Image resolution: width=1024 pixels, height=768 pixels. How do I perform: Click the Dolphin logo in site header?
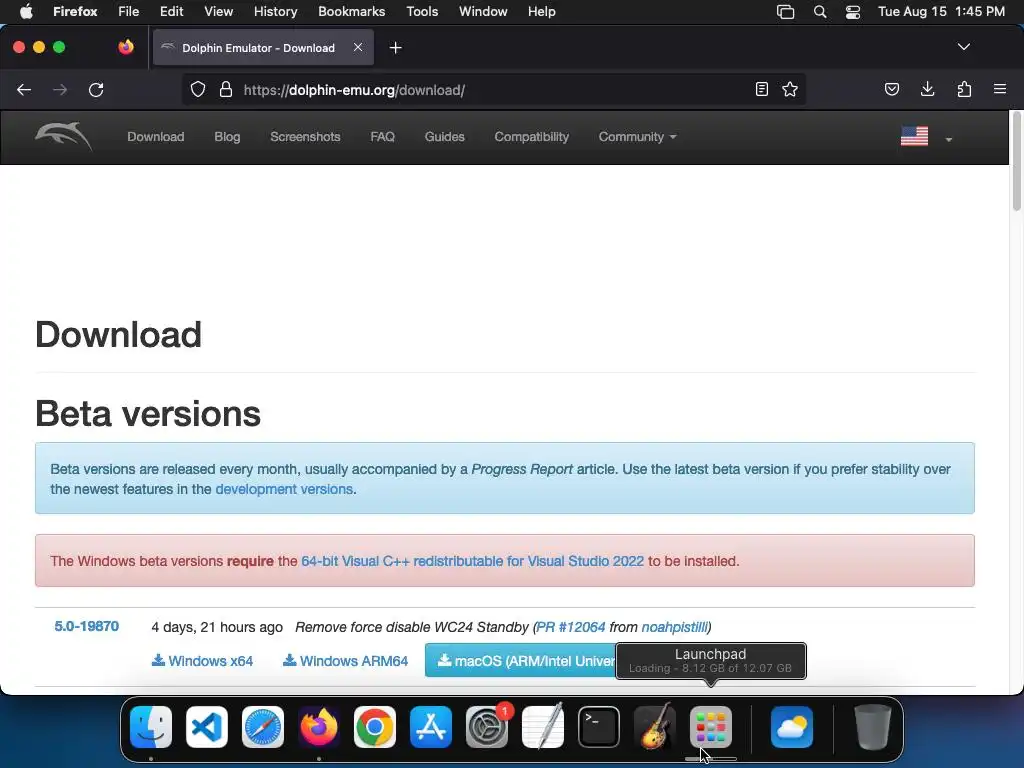(x=63, y=136)
